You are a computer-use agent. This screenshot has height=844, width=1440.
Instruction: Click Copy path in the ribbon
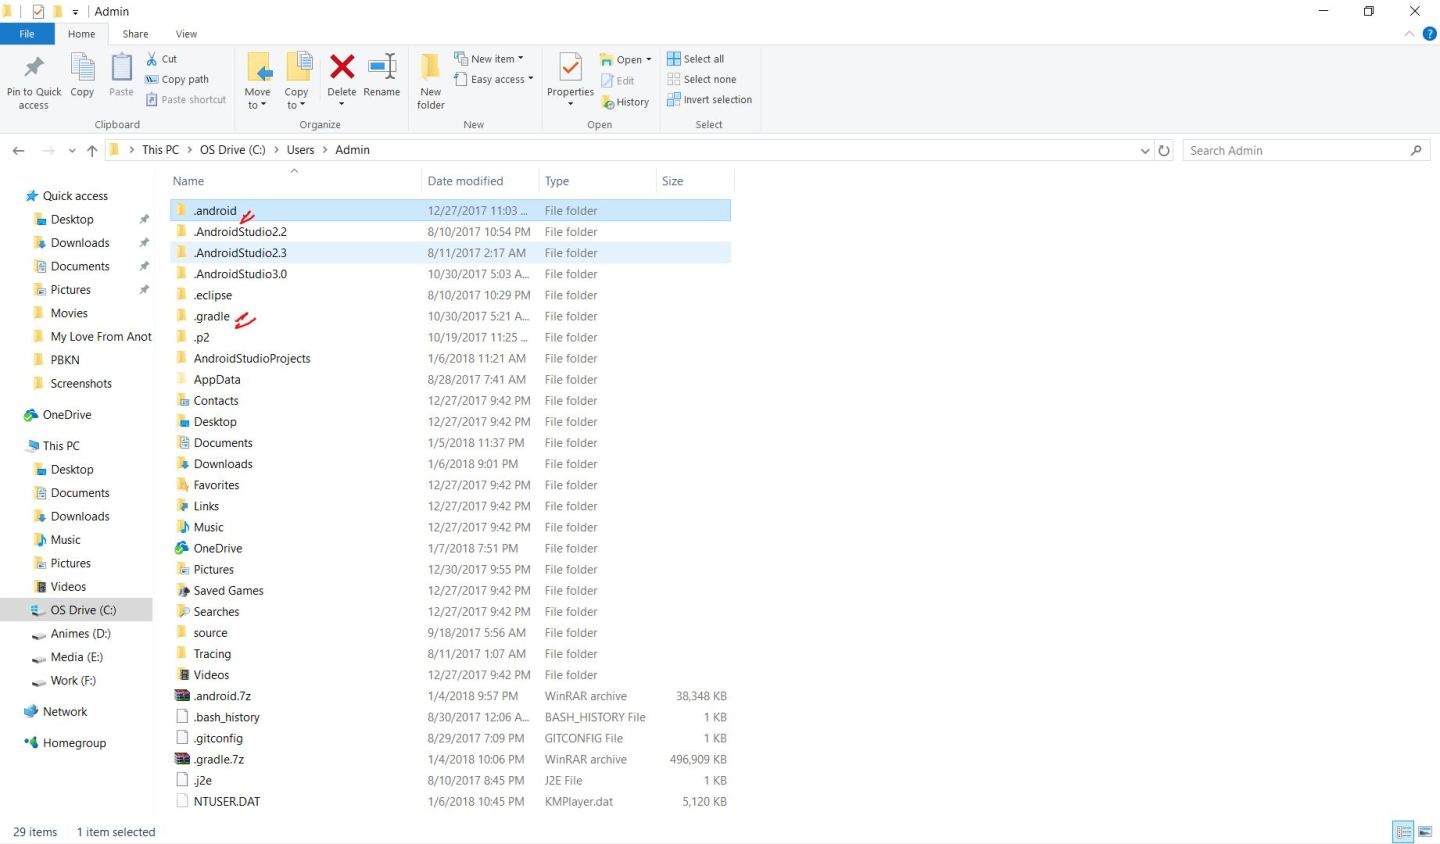(177, 79)
